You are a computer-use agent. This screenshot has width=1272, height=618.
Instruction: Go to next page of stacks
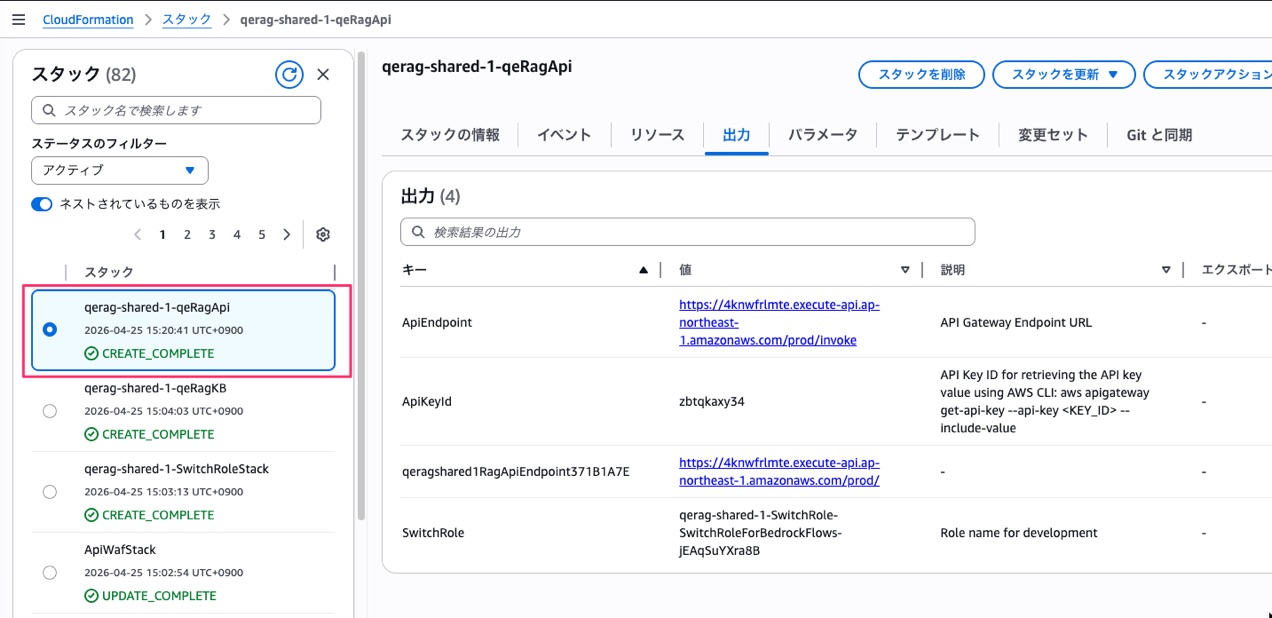287,235
